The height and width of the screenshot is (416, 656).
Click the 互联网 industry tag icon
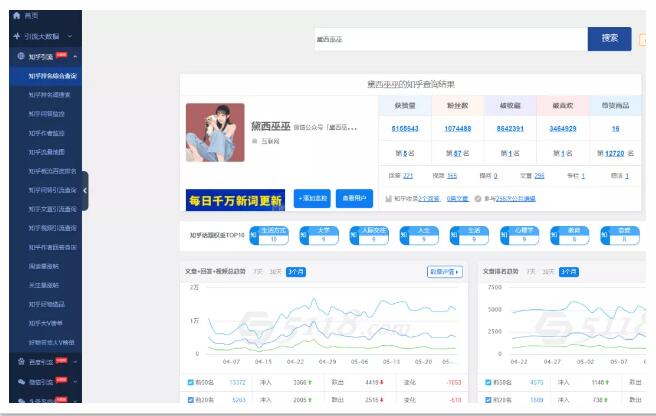[254, 141]
